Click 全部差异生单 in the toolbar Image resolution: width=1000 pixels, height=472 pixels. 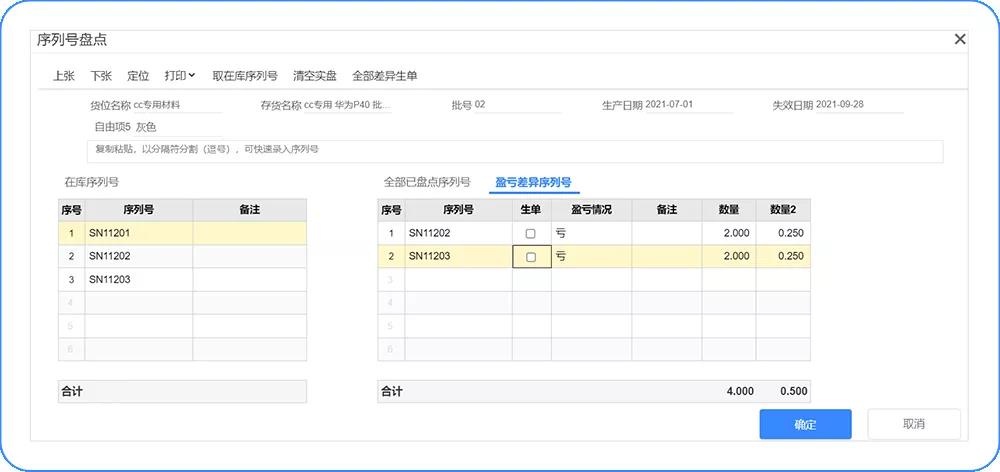tap(385, 76)
